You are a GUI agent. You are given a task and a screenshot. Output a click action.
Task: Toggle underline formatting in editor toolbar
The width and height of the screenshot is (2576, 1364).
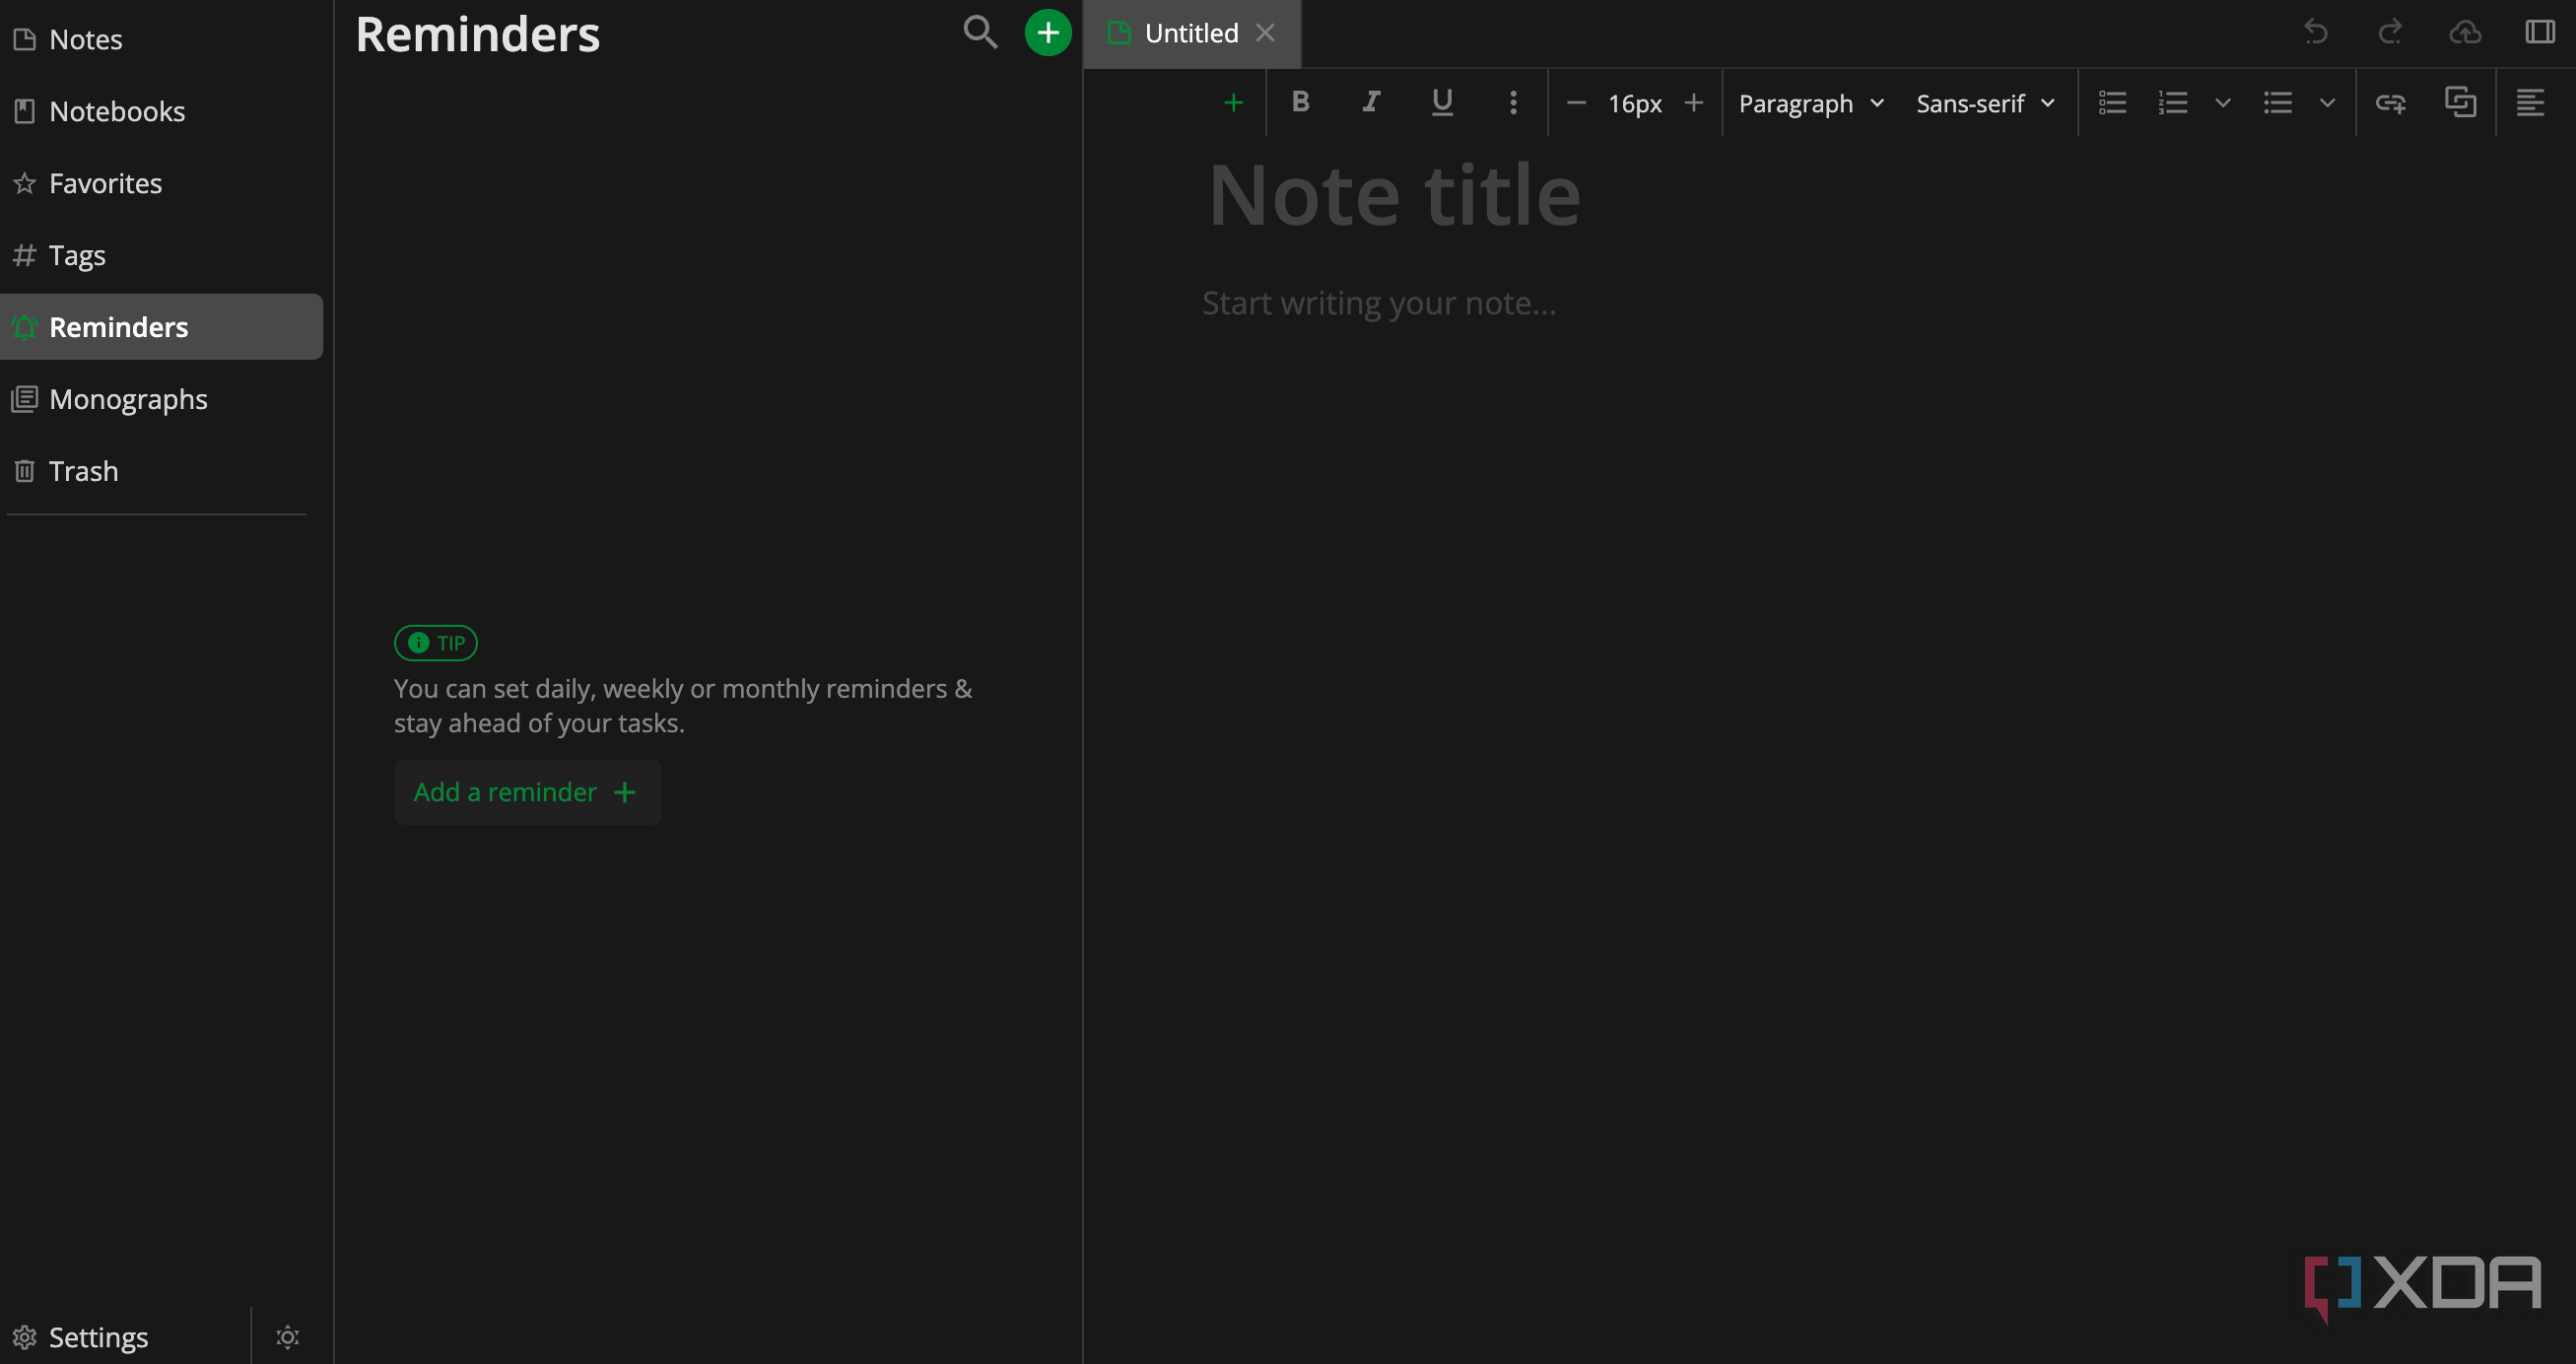[x=1441, y=102]
